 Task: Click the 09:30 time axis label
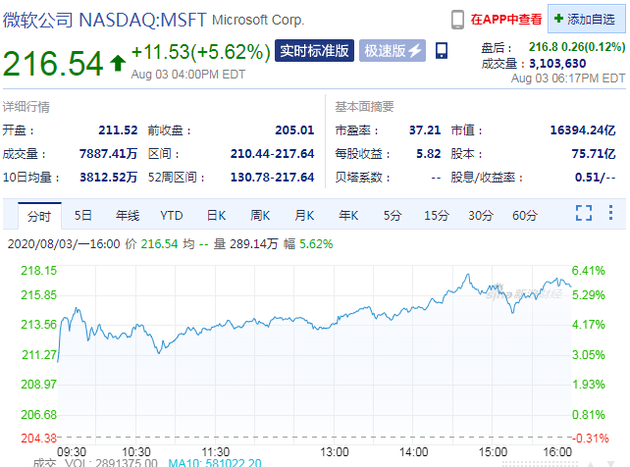tap(72, 452)
